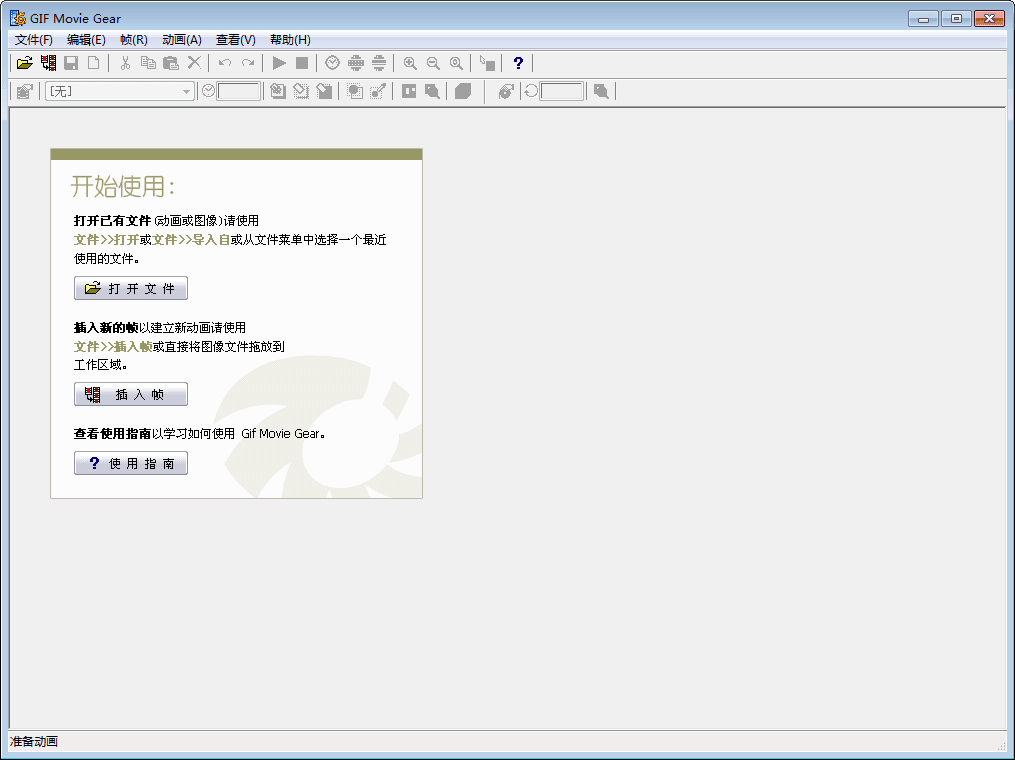Click the loop count input field
This screenshot has width=1015, height=760.
pyautogui.click(x=561, y=92)
